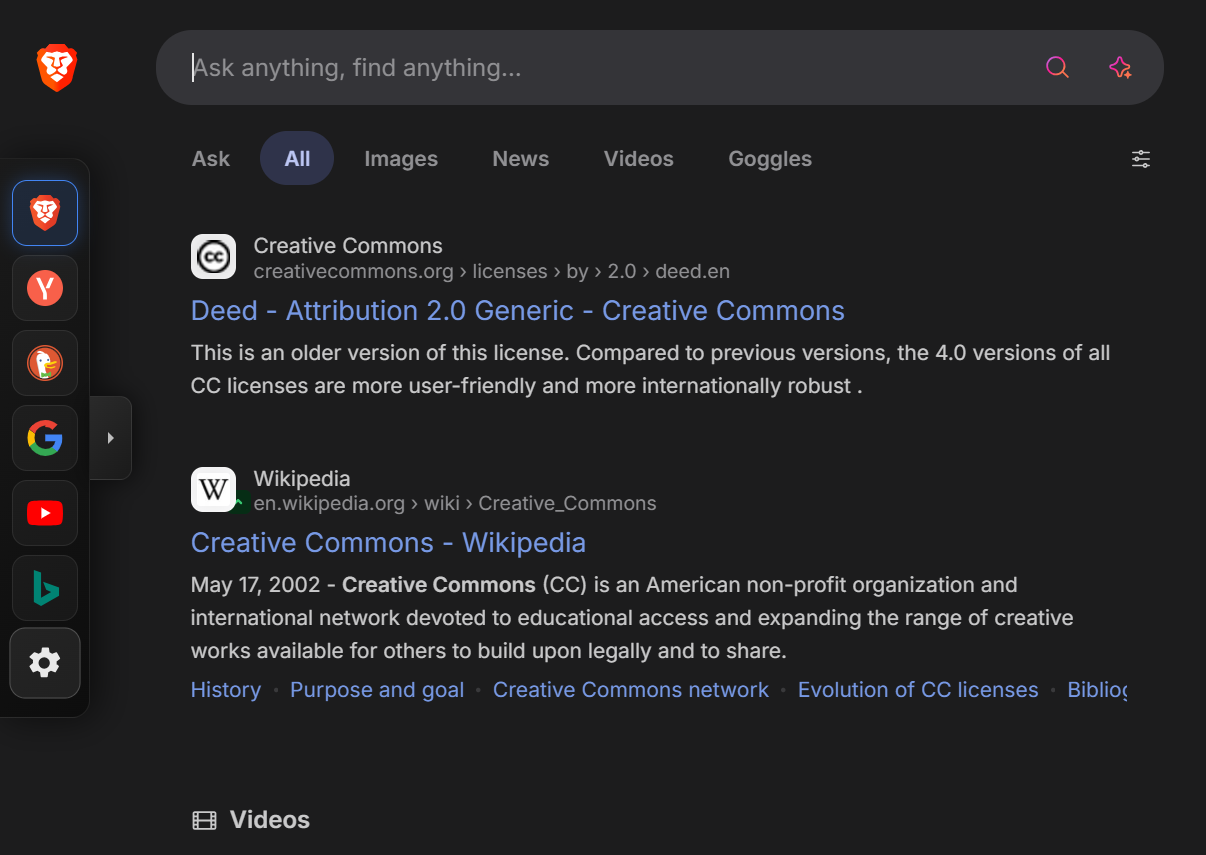Click the Creative Commons site name
The height and width of the screenshot is (855, 1206).
(x=348, y=246)
